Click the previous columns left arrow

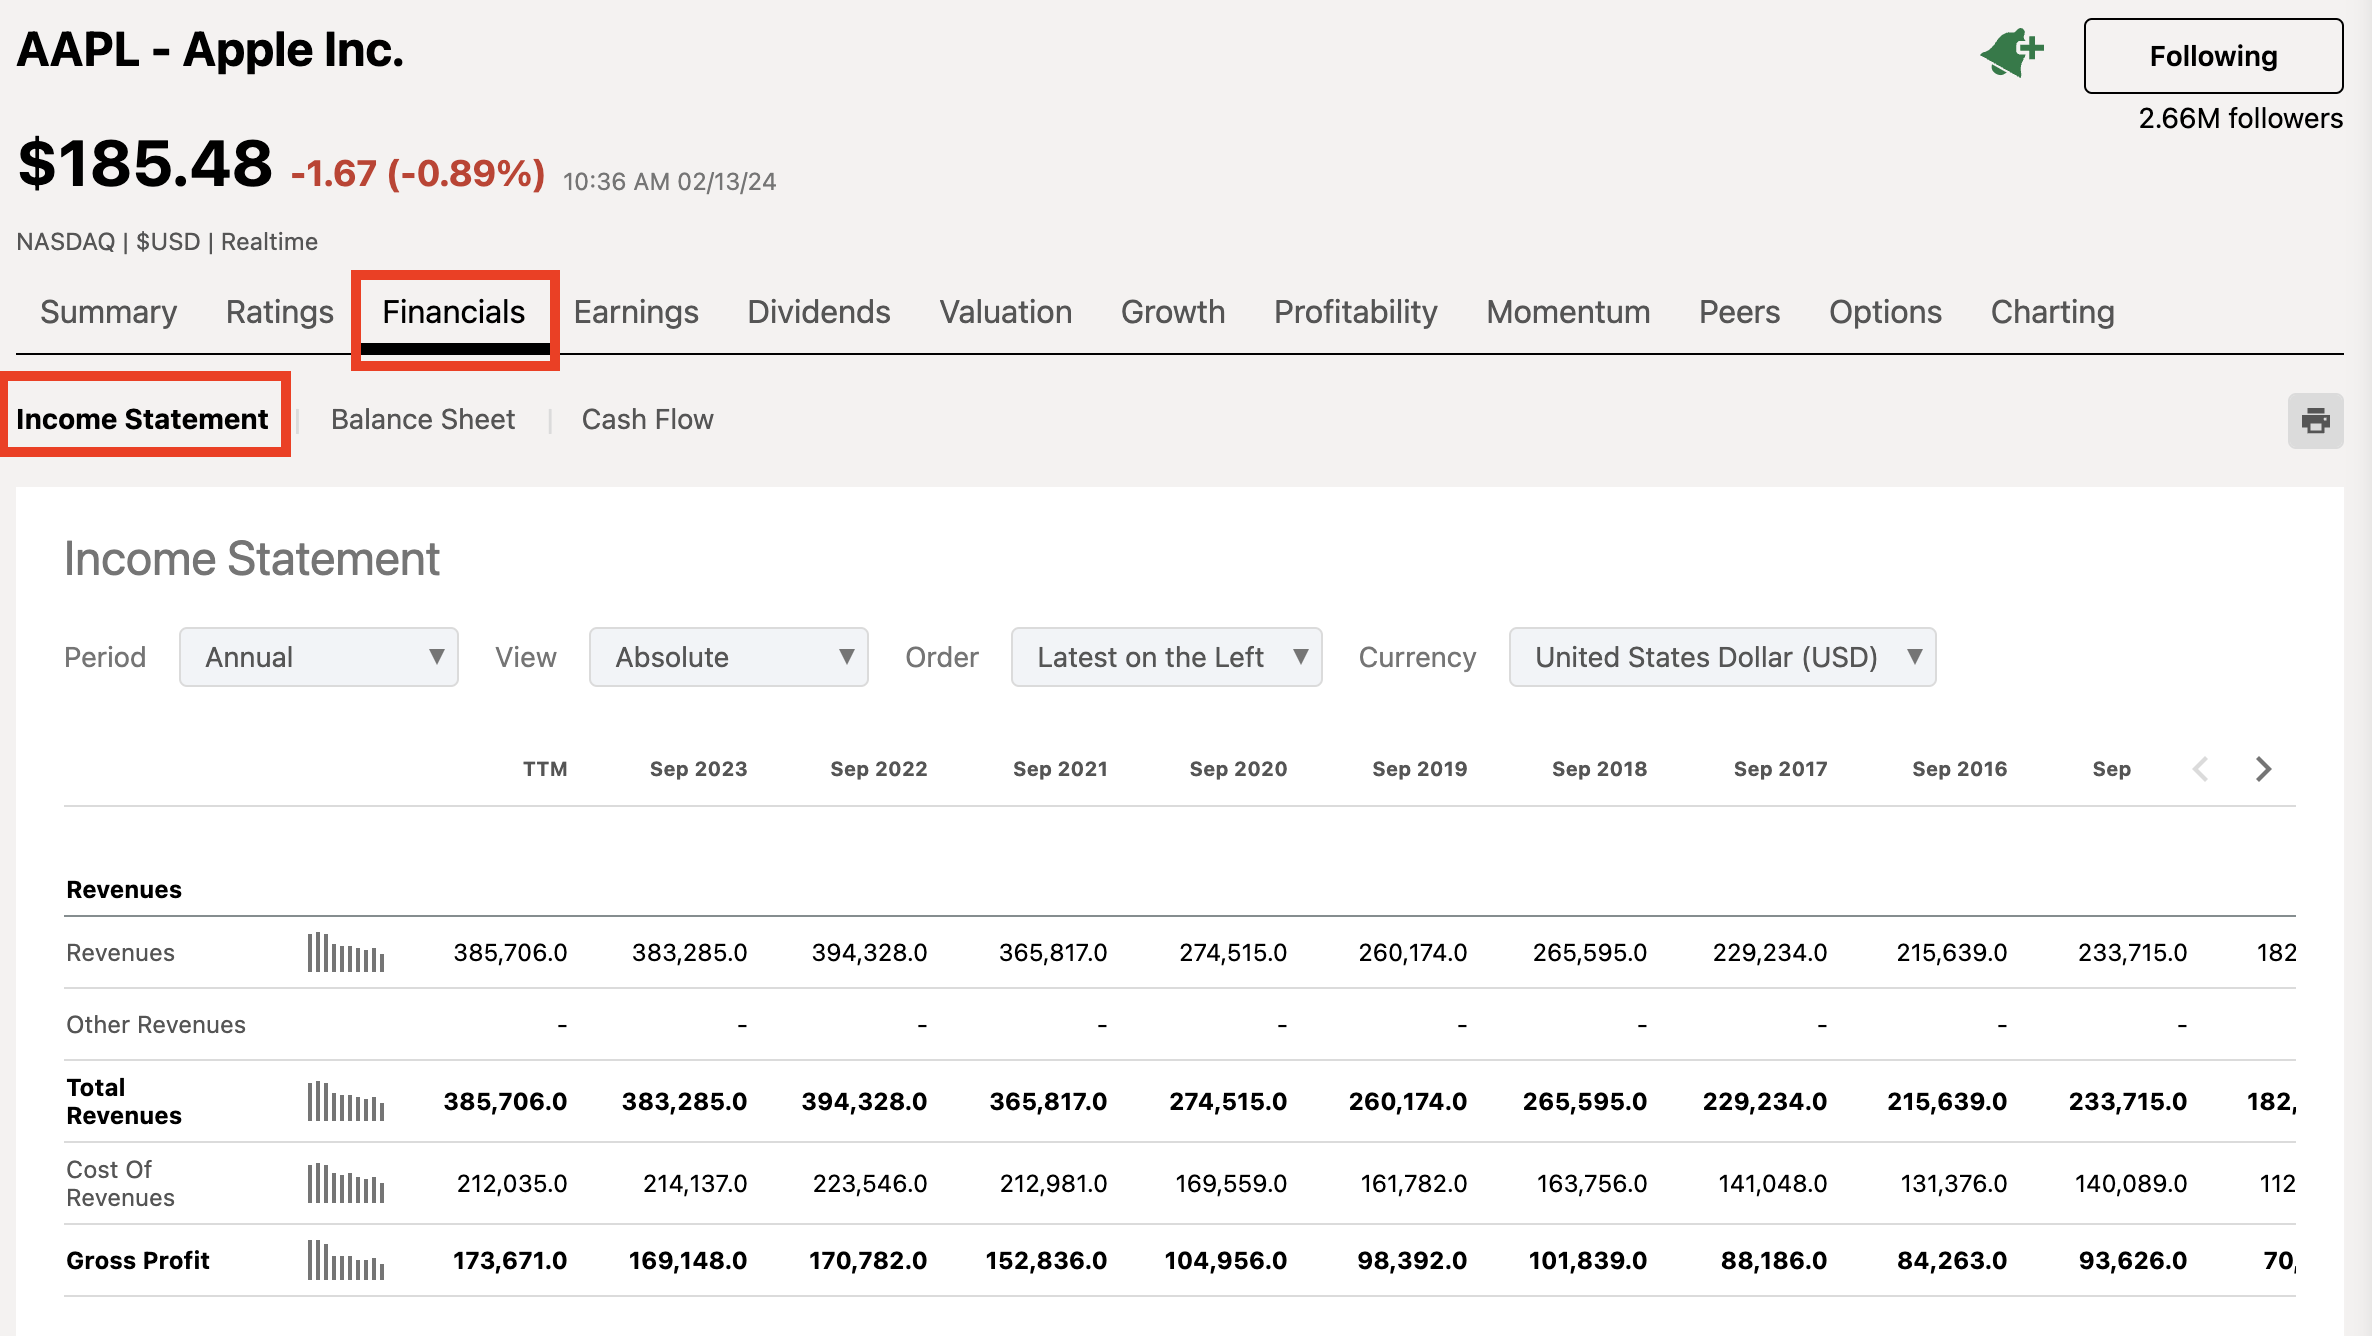click(2200, 769)
